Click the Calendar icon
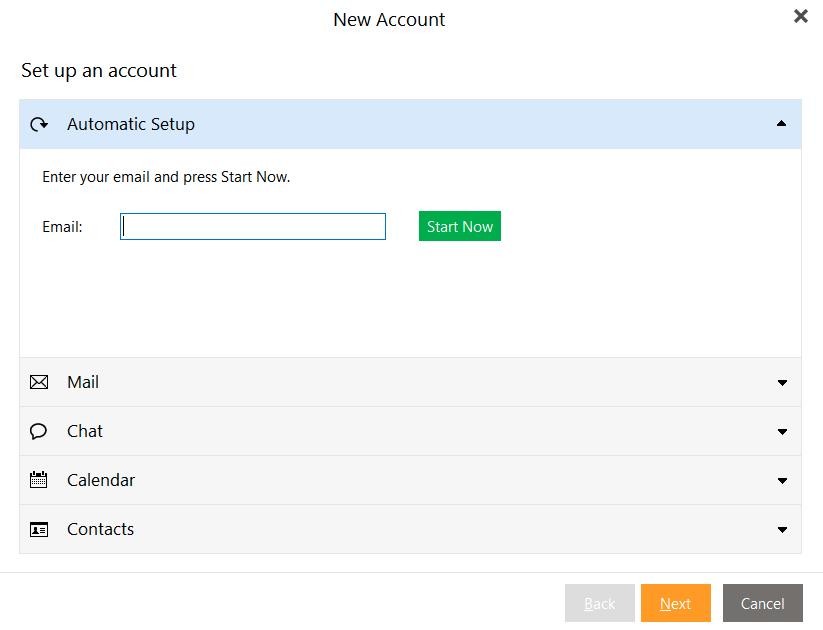The height and width of the screenshot is (630, 823). (38, 480)
